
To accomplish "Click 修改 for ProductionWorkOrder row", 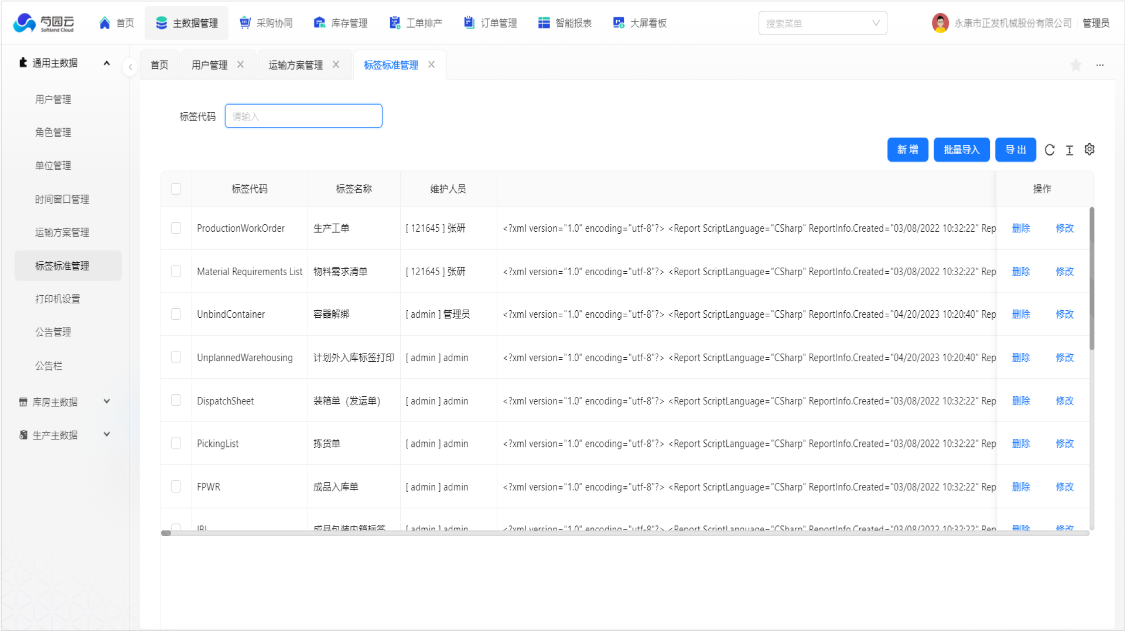I will click(1065, 228).
